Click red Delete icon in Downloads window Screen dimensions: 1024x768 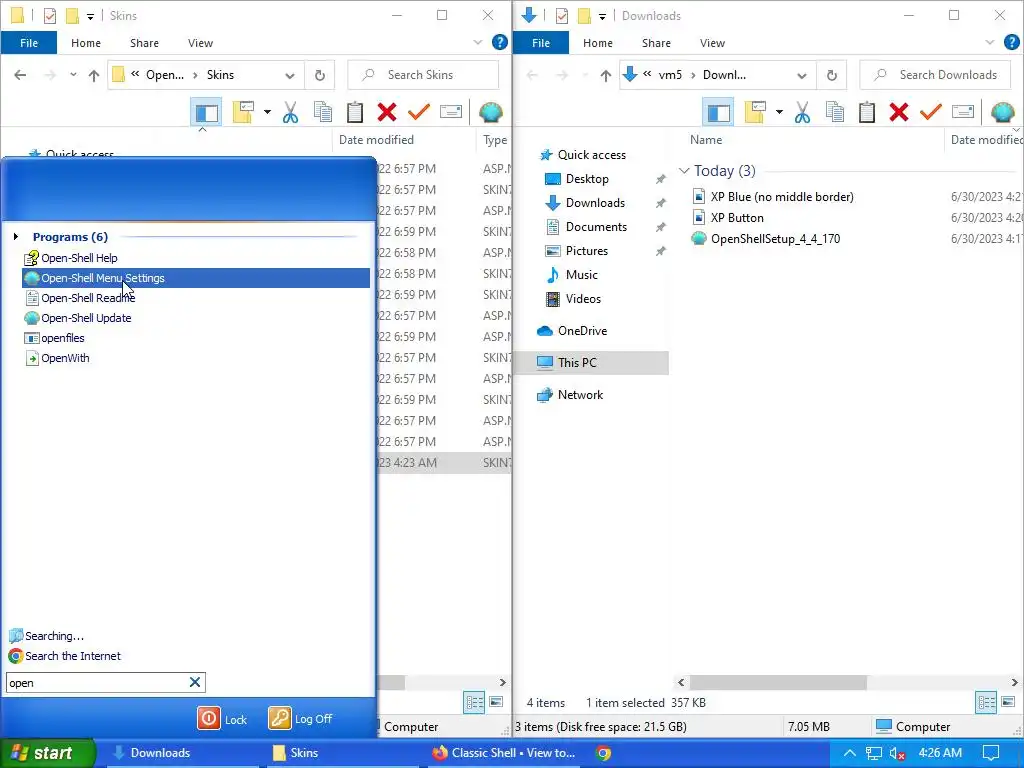click(x=899, y=112)
